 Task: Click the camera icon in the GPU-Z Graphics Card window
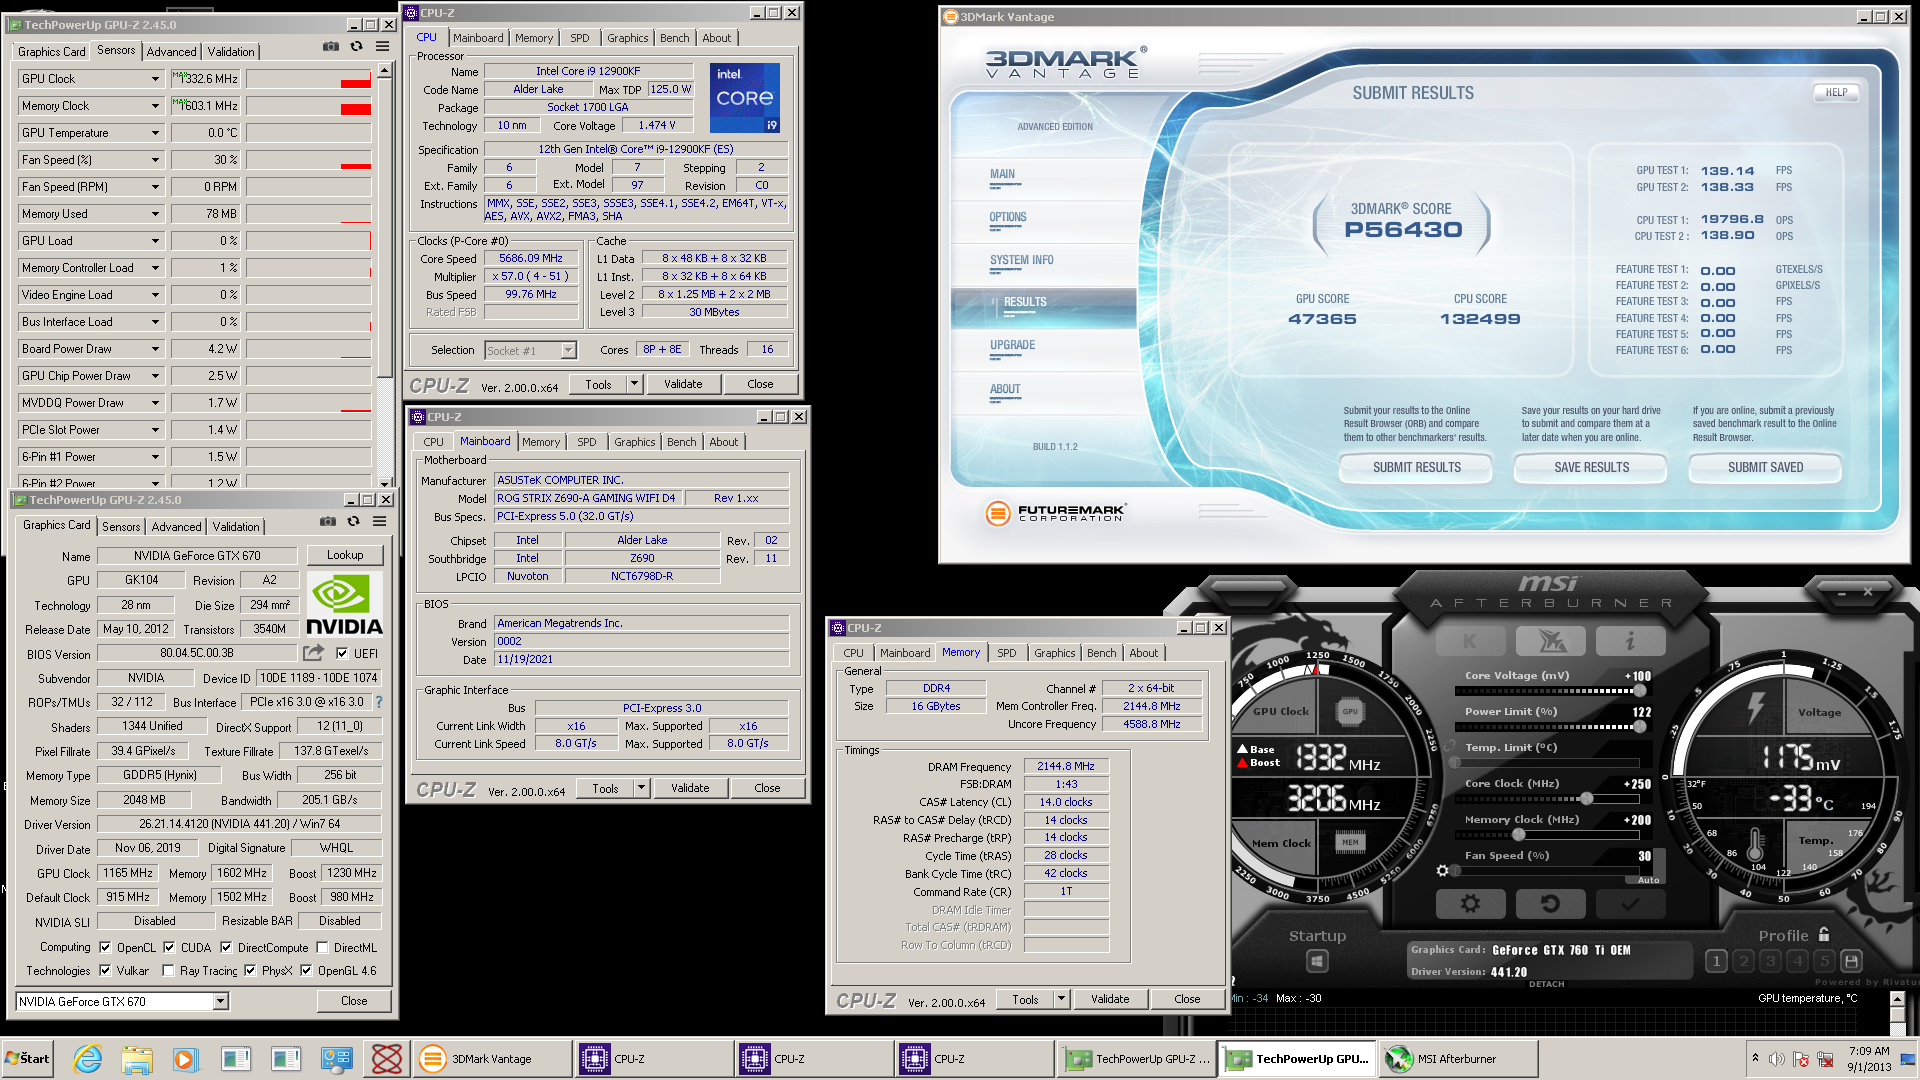[327, 521]
